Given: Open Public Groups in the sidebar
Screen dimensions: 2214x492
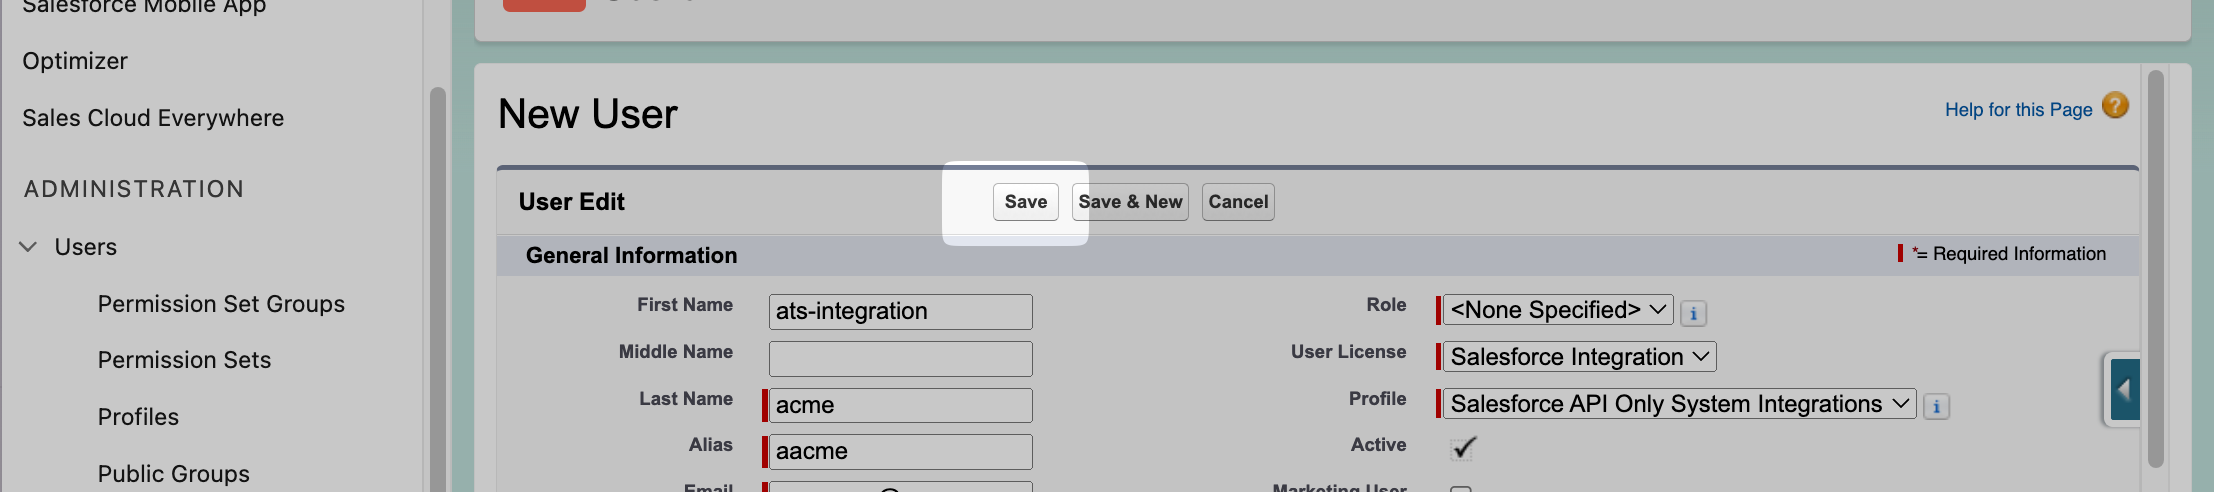Looking at the screenshot, I should pyautogui.click(x=174, y=474).
